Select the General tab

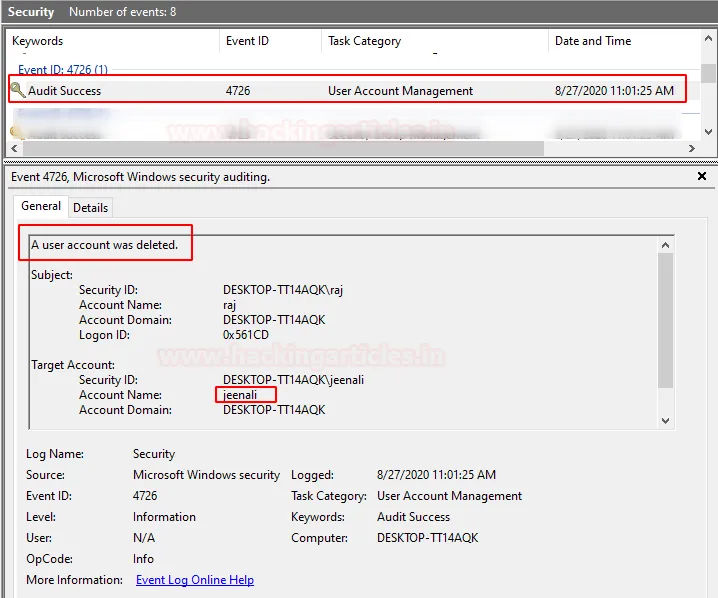(41, 206)
